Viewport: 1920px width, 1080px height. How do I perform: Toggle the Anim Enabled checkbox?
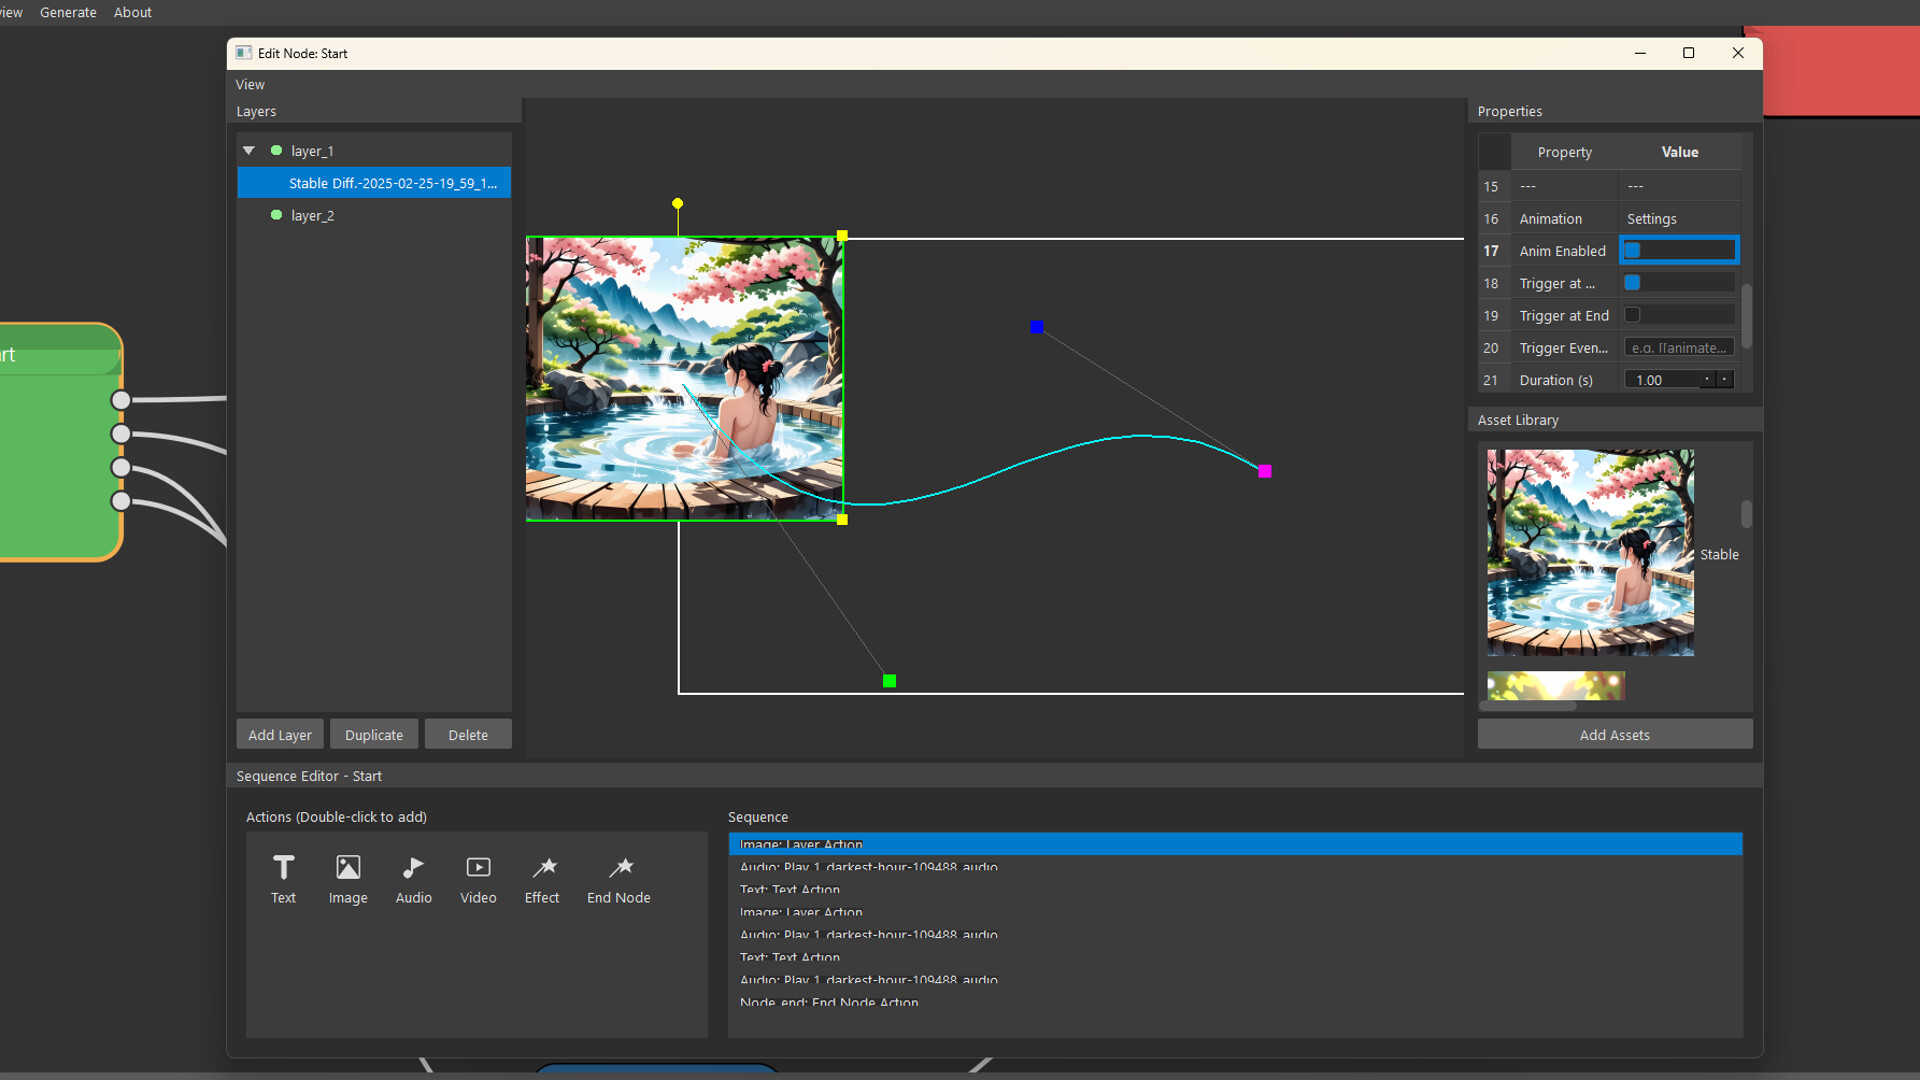click(x=1632, y=250)
